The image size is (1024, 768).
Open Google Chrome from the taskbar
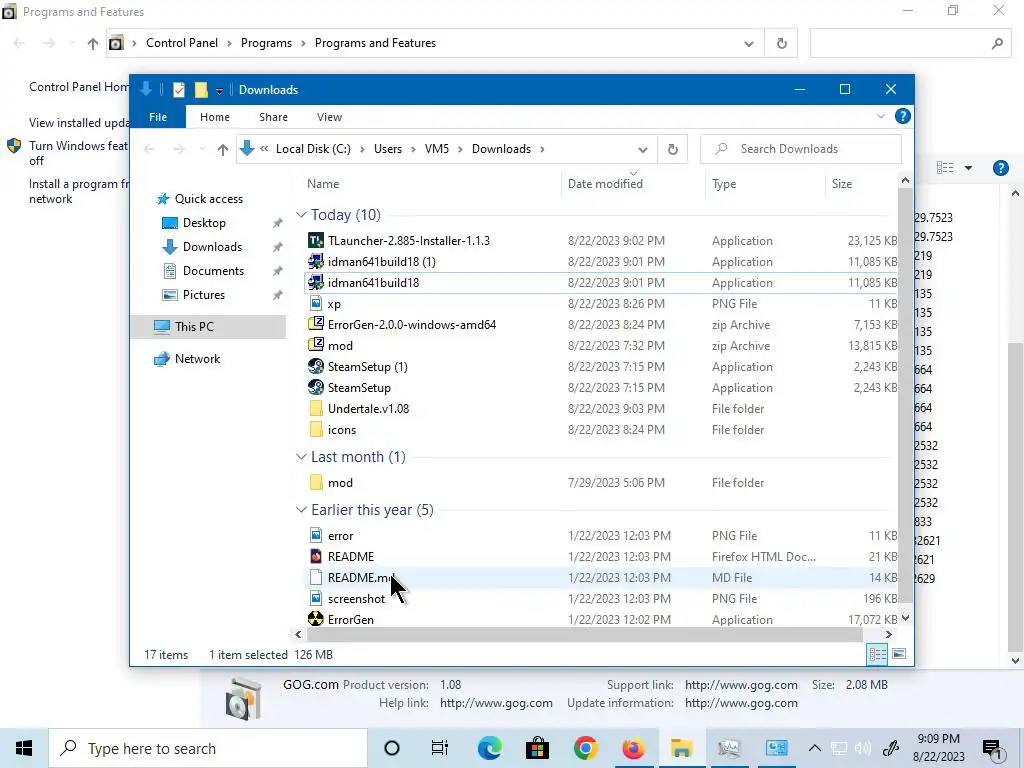(586, 748)
